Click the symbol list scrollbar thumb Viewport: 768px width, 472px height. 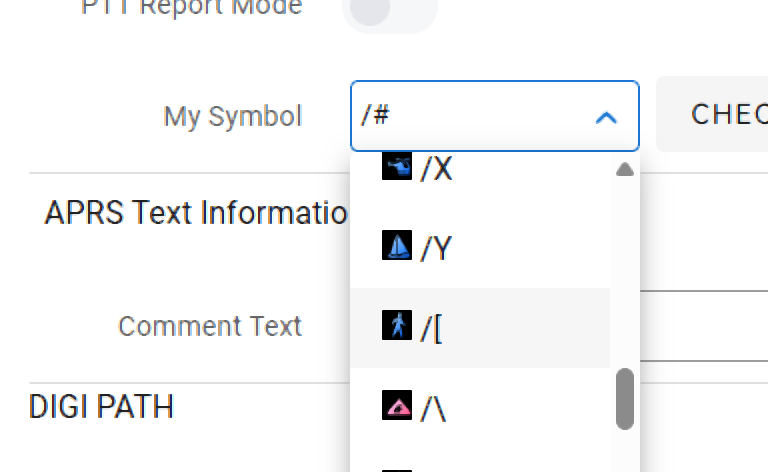(x=625, y=398)
